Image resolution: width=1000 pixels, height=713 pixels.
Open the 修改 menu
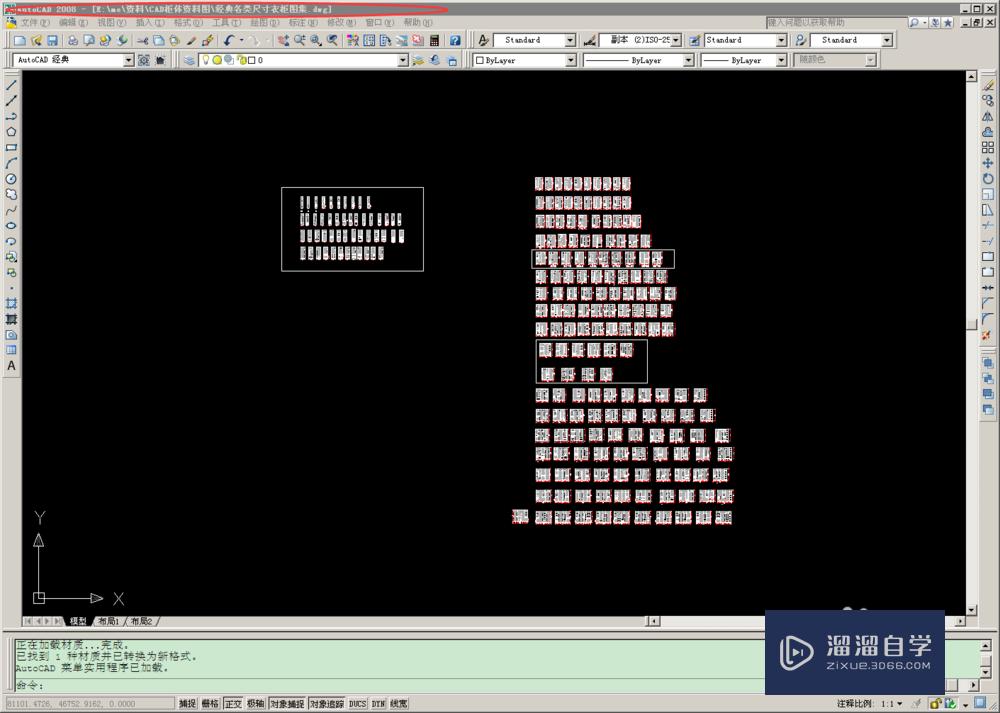point(341,22)
